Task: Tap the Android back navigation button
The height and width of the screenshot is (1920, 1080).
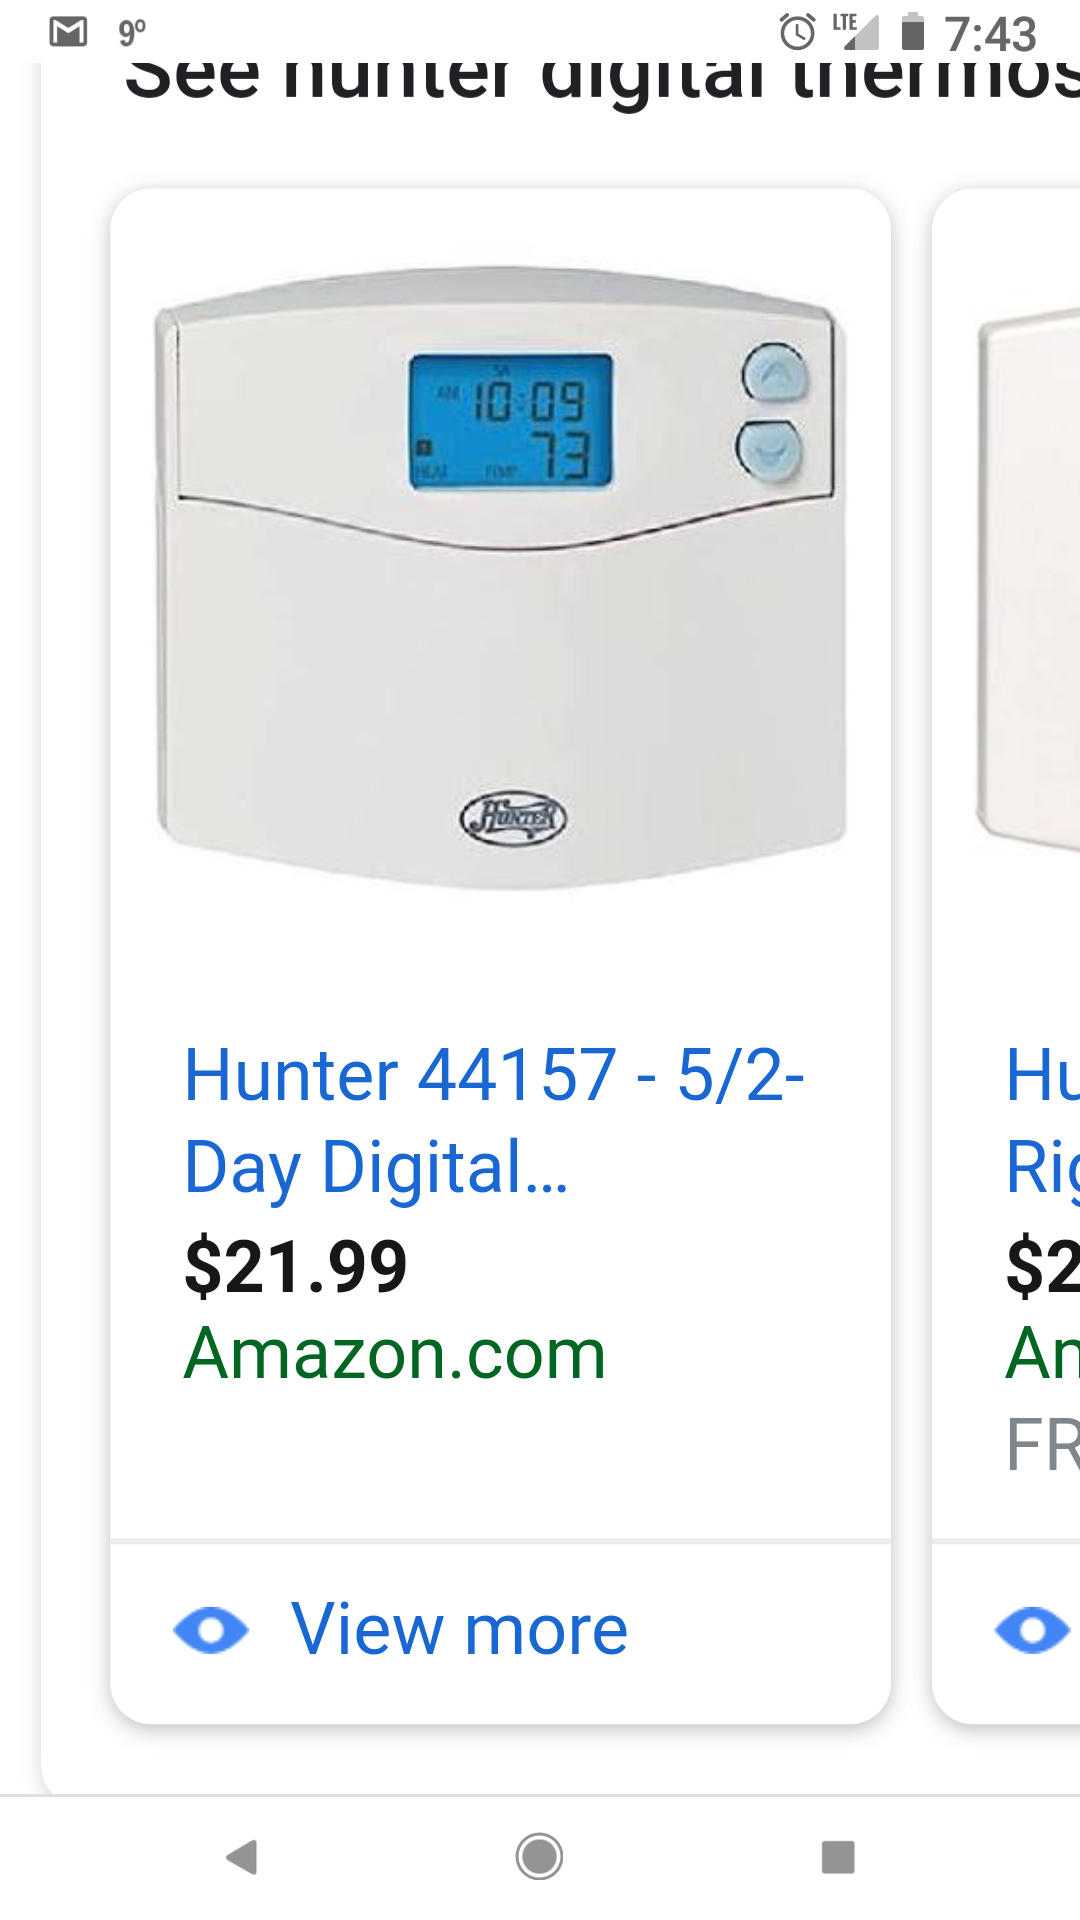Action: tap(243, 1857)
